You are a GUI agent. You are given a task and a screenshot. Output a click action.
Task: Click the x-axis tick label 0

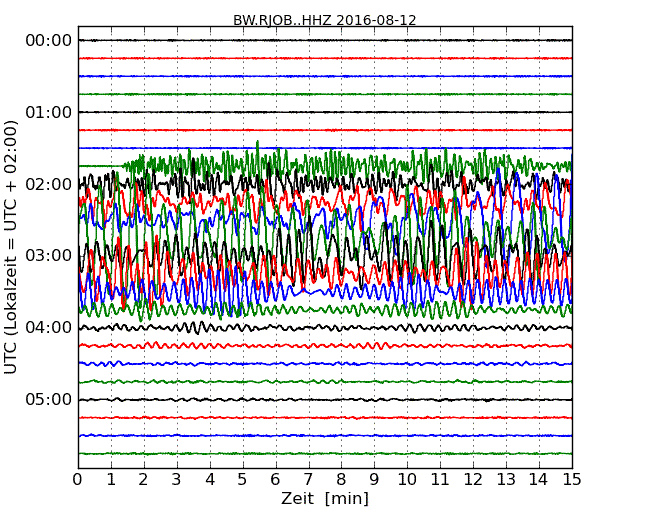pyautogui.click(x=78, y=480)
